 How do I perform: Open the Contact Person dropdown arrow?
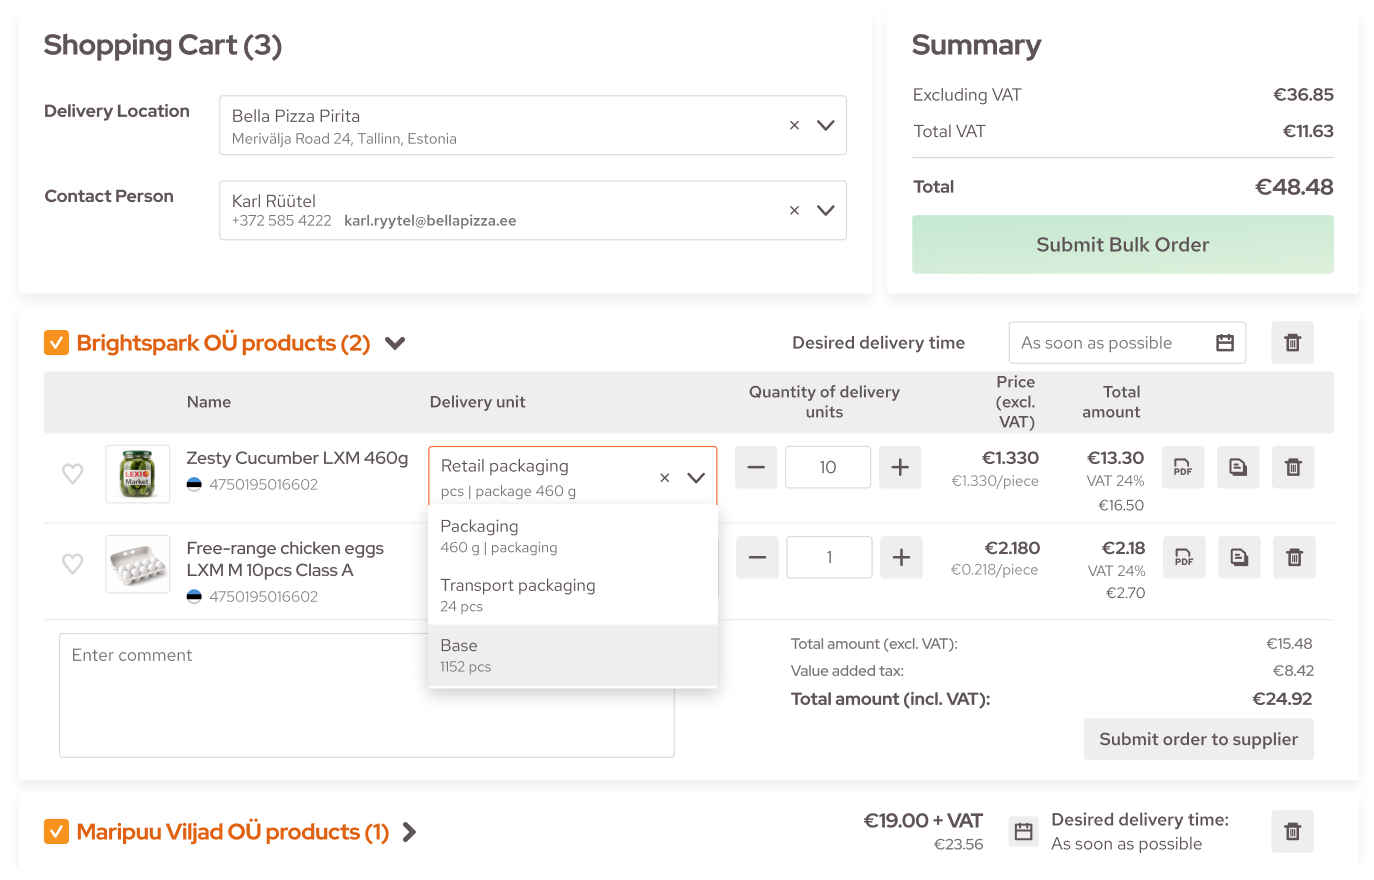825,210
